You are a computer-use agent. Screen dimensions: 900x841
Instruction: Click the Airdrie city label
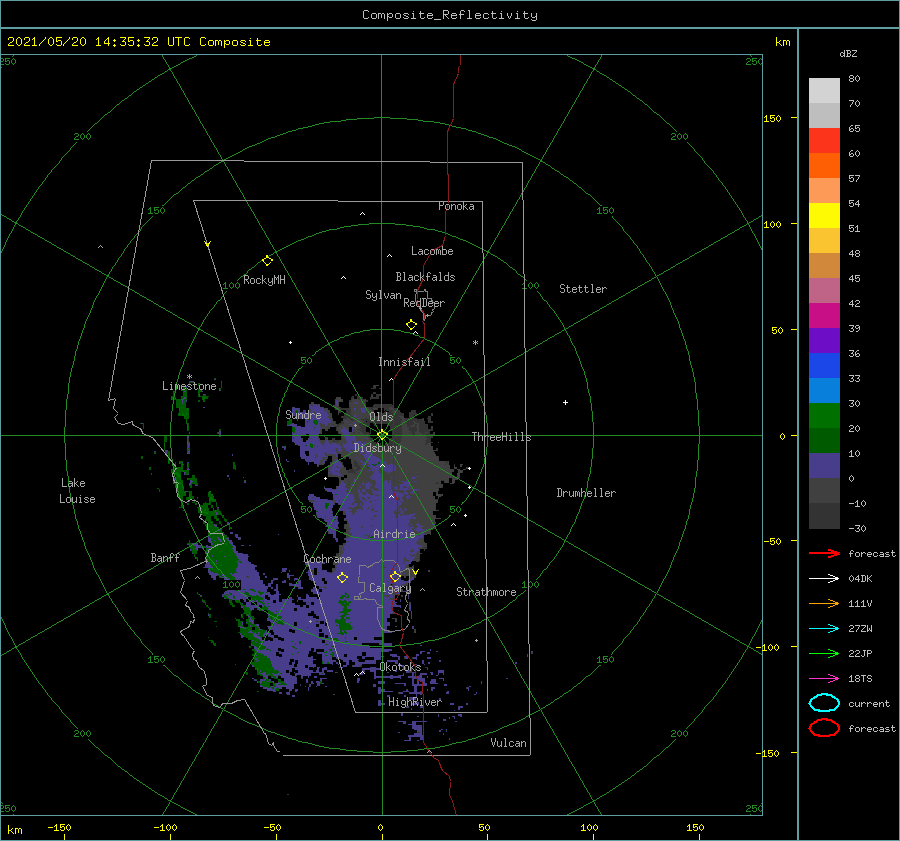394,534
